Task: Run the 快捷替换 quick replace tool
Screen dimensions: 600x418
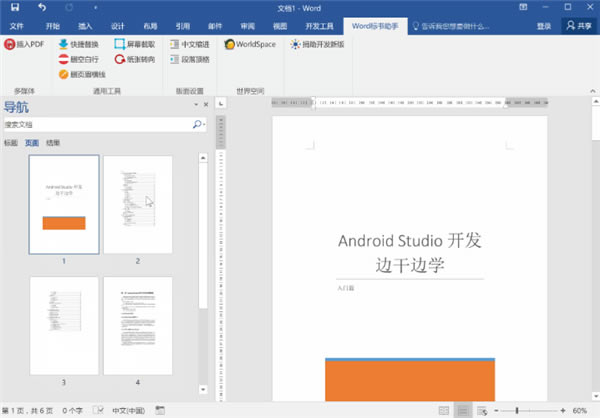Action: 79,44
